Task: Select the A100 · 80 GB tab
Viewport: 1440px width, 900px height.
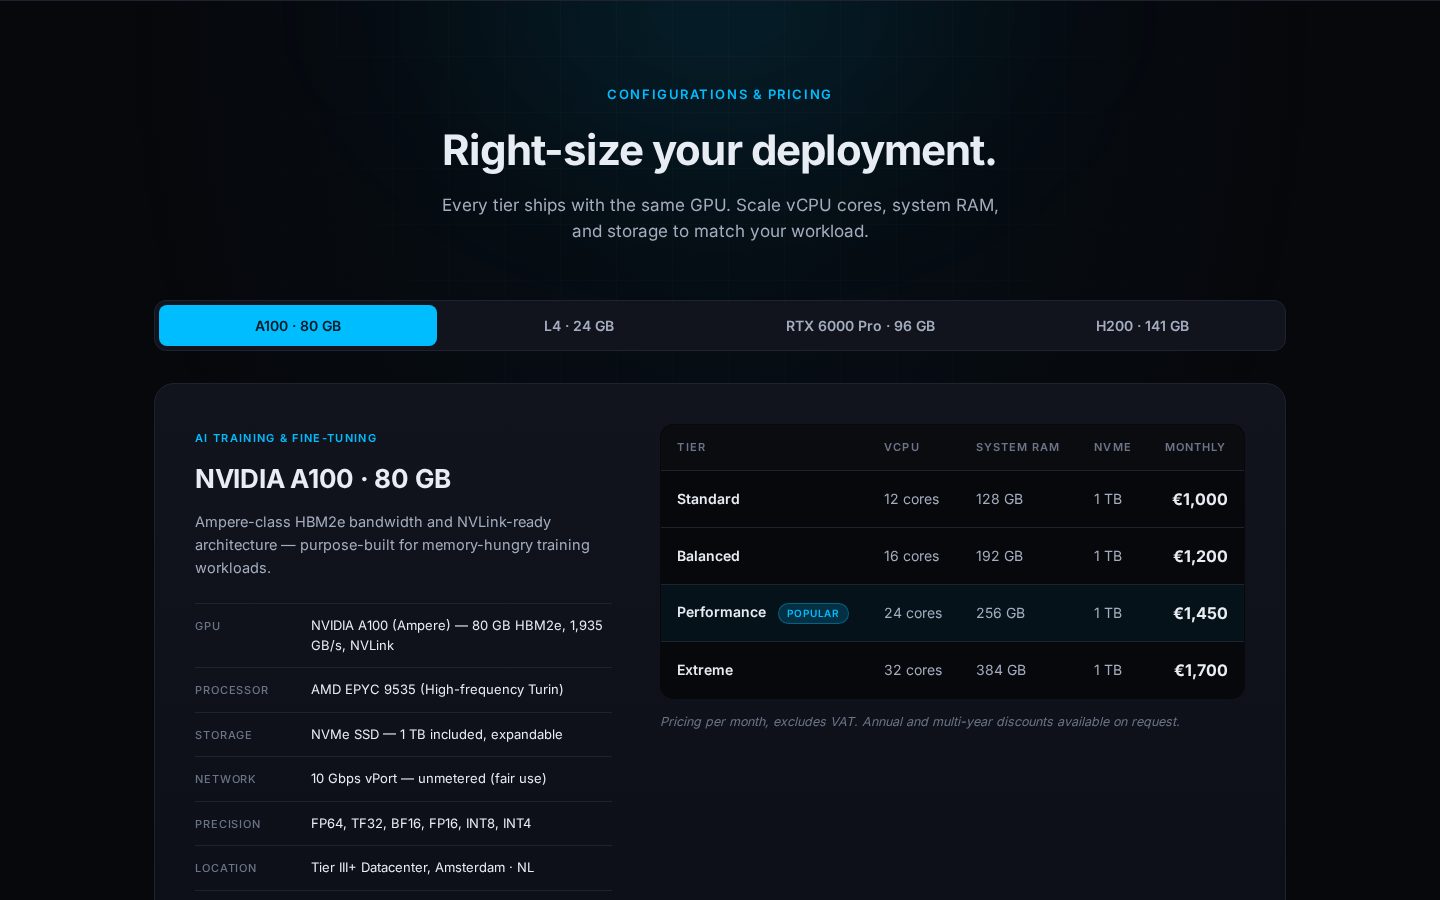Action: coord(298,326)
